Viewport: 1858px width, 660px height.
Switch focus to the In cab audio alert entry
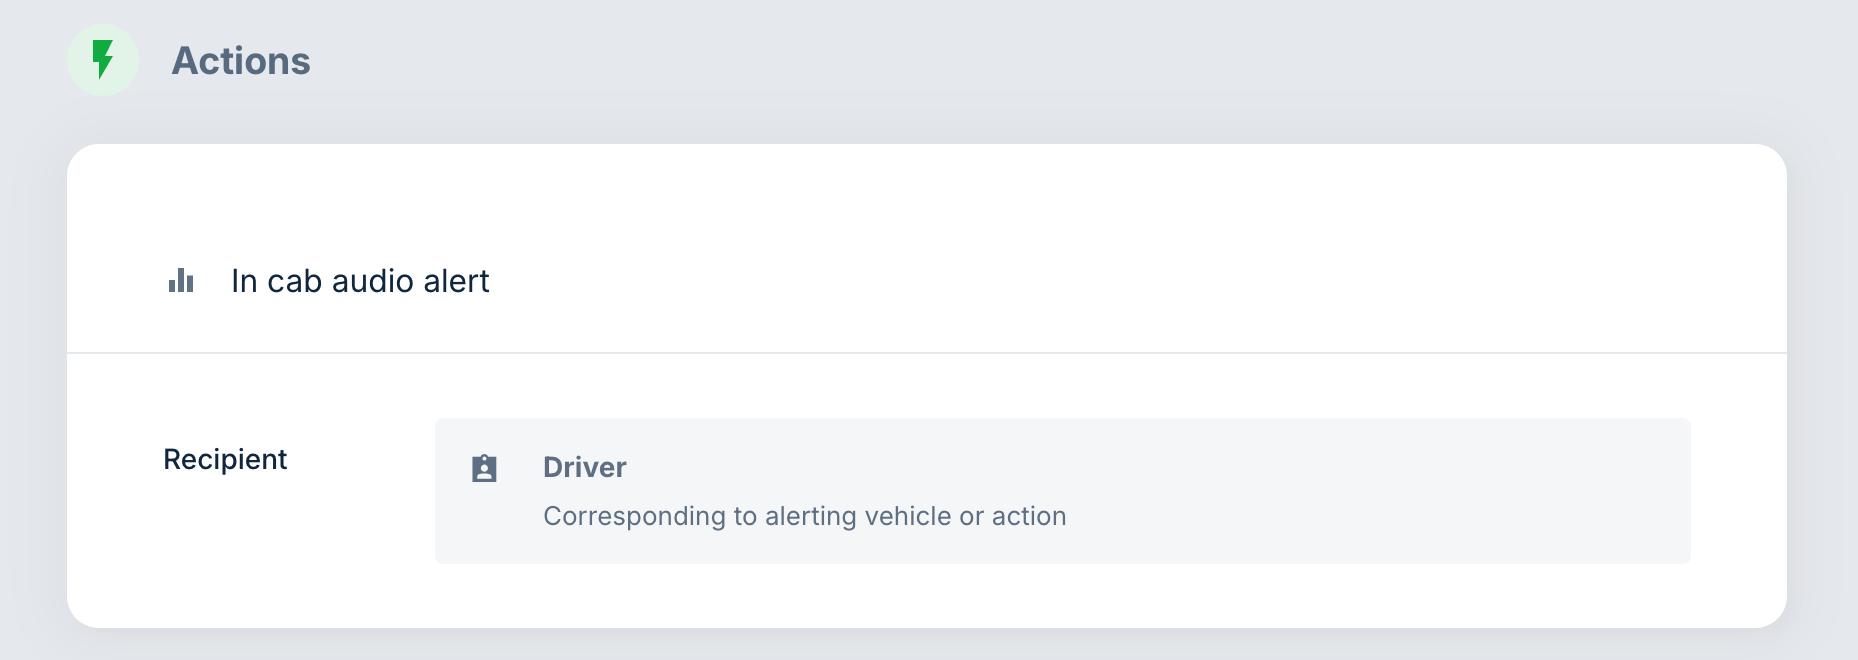click(360, 281)
